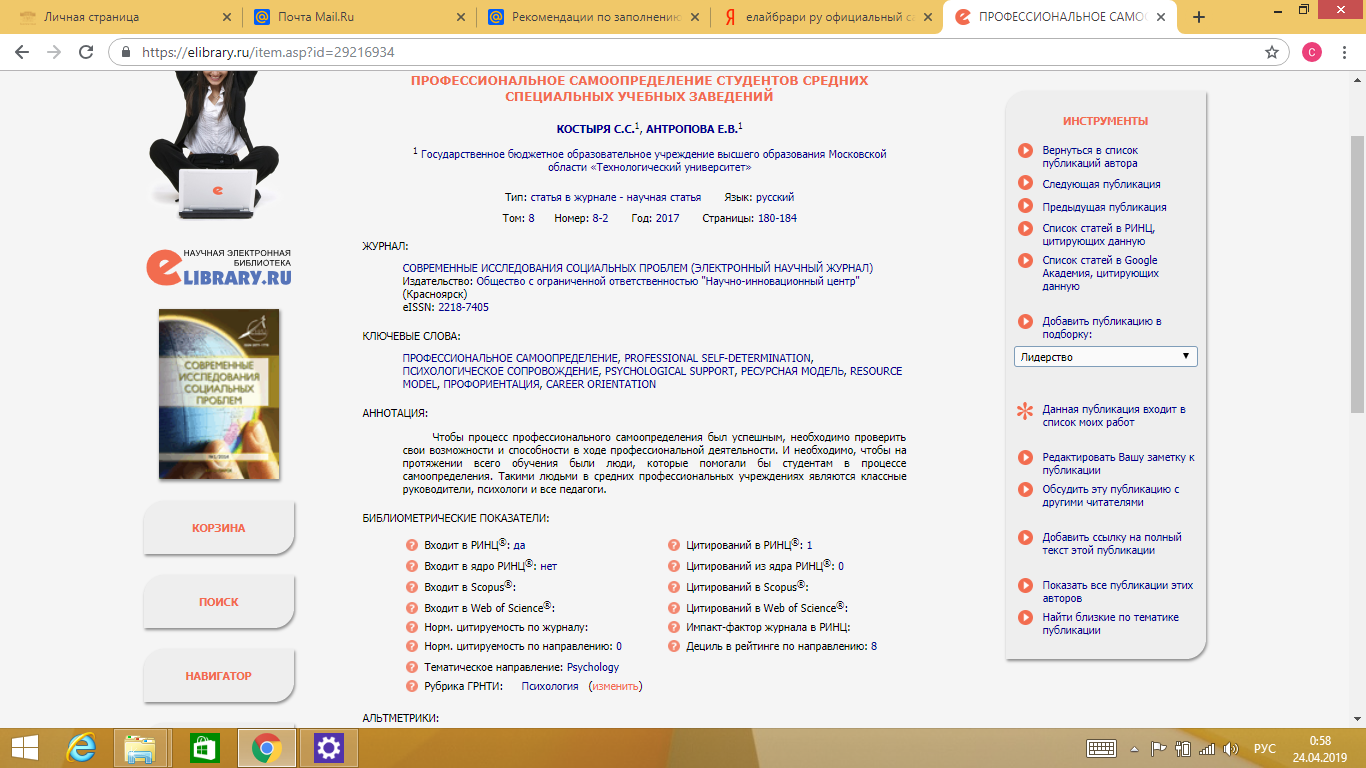The height and width of the screenshot is (768, 1366).
Task: Click arrow icon beside 'Найти близкие по тематике'
Action: (1025, 617)
